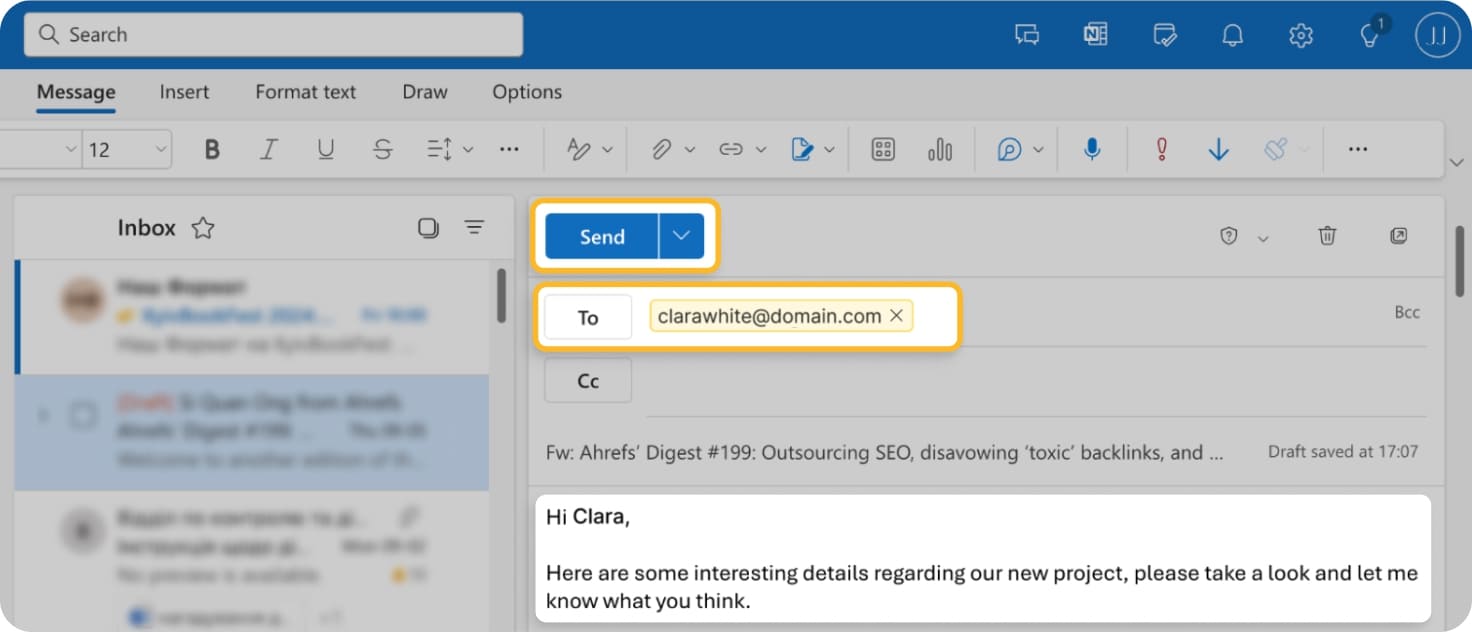This screenshot has height=632, width=1472.
Task: Open Copilot in the message toolbar
Action: click(x=1009, y=148)
